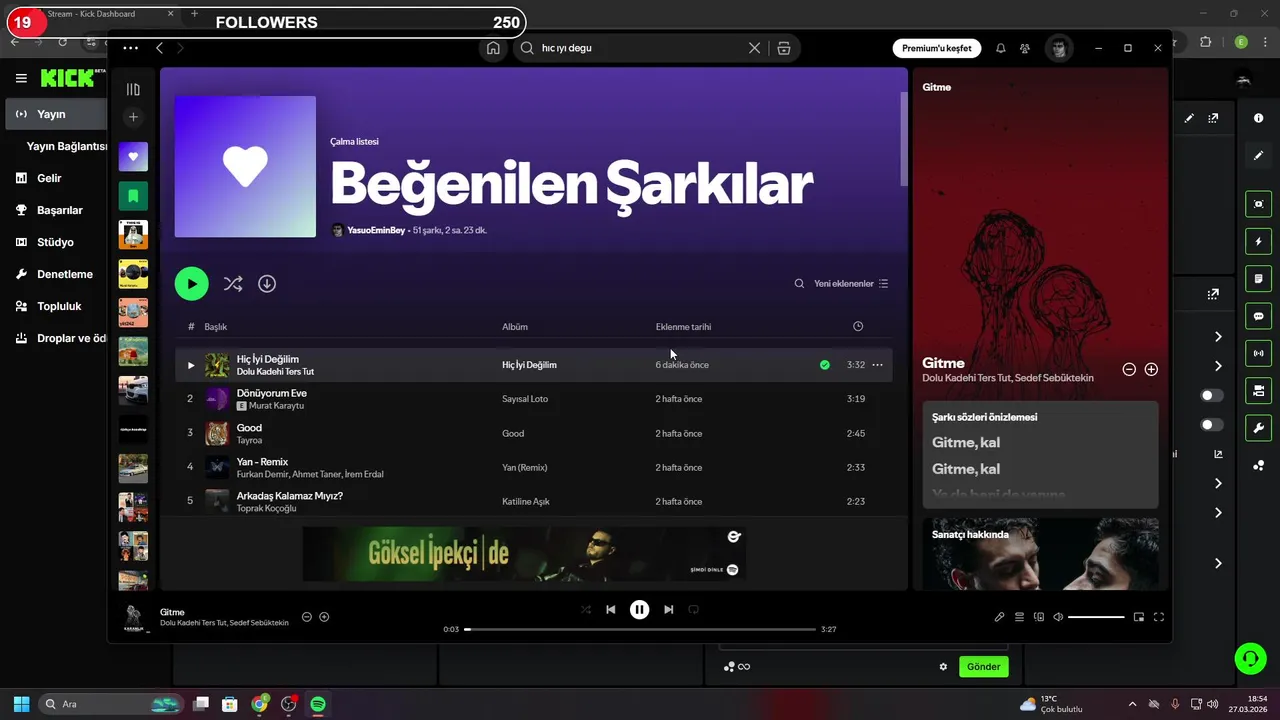
Task: Go to Spotify Home via house icon
Action: coord(493,48)
